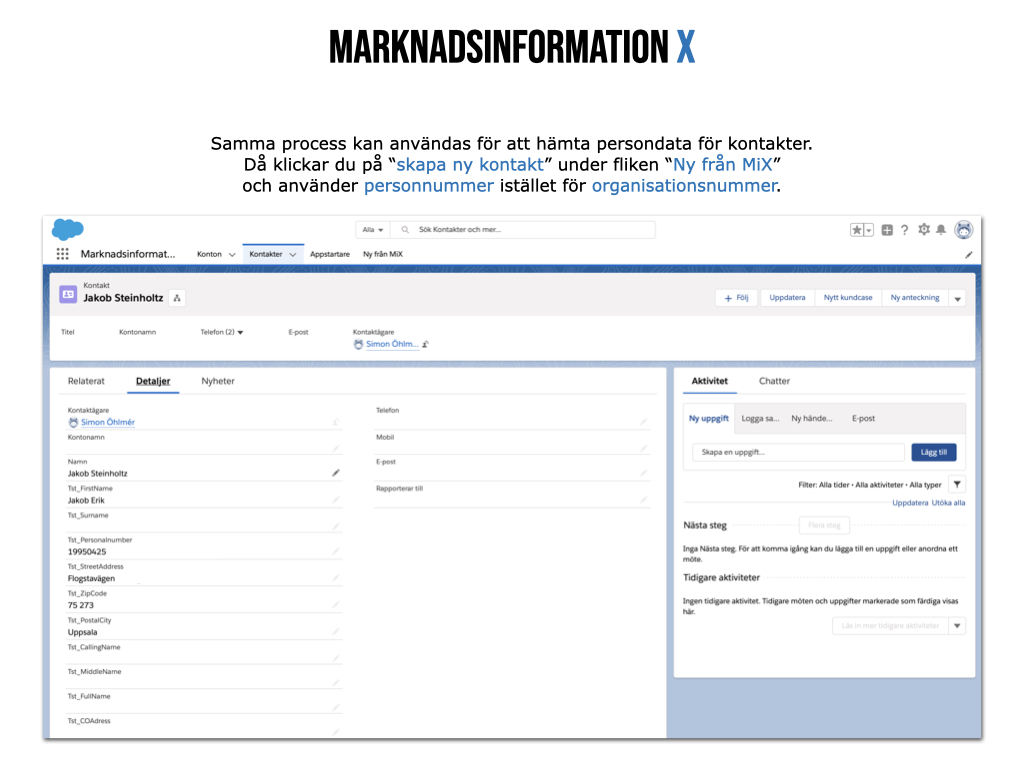Edit the Namn field pencil icon
1024x768 pixels.
(336, 472)
